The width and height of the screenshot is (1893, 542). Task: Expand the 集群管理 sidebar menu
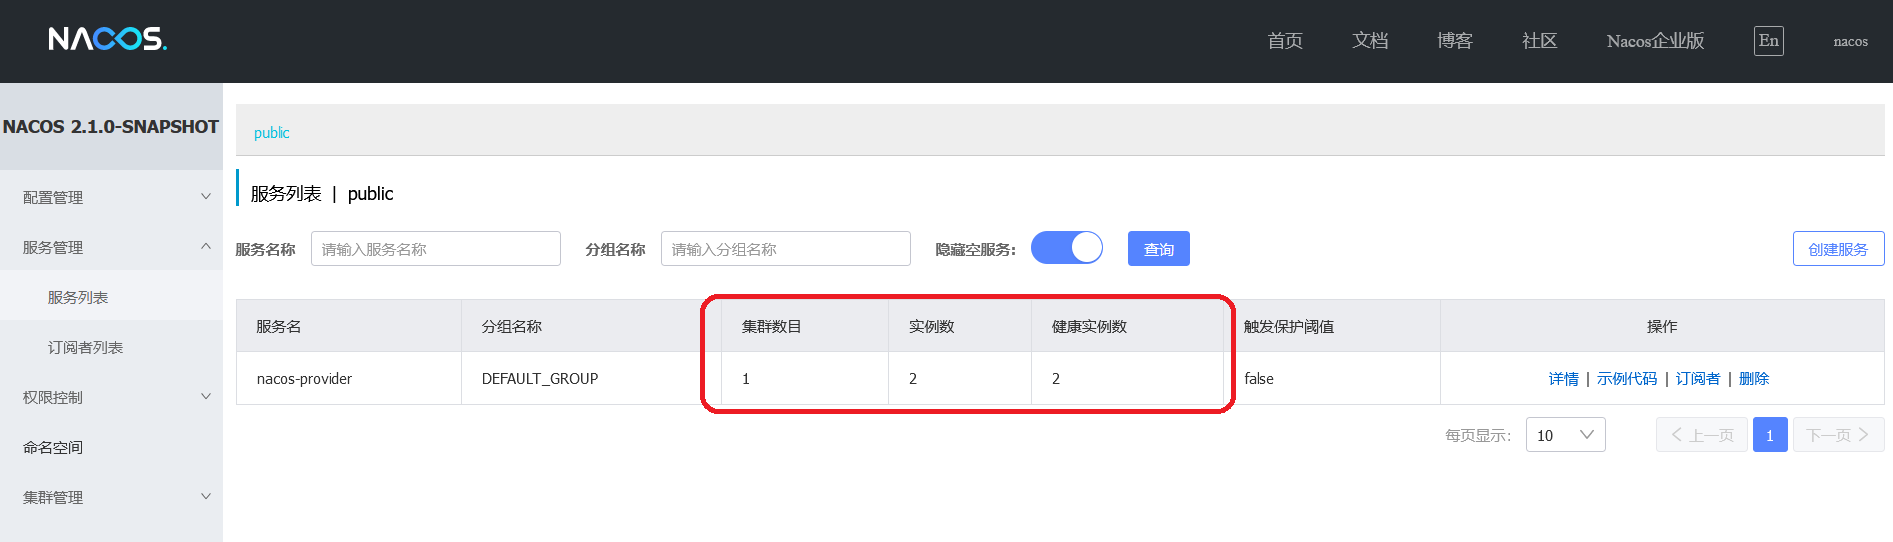111,497
